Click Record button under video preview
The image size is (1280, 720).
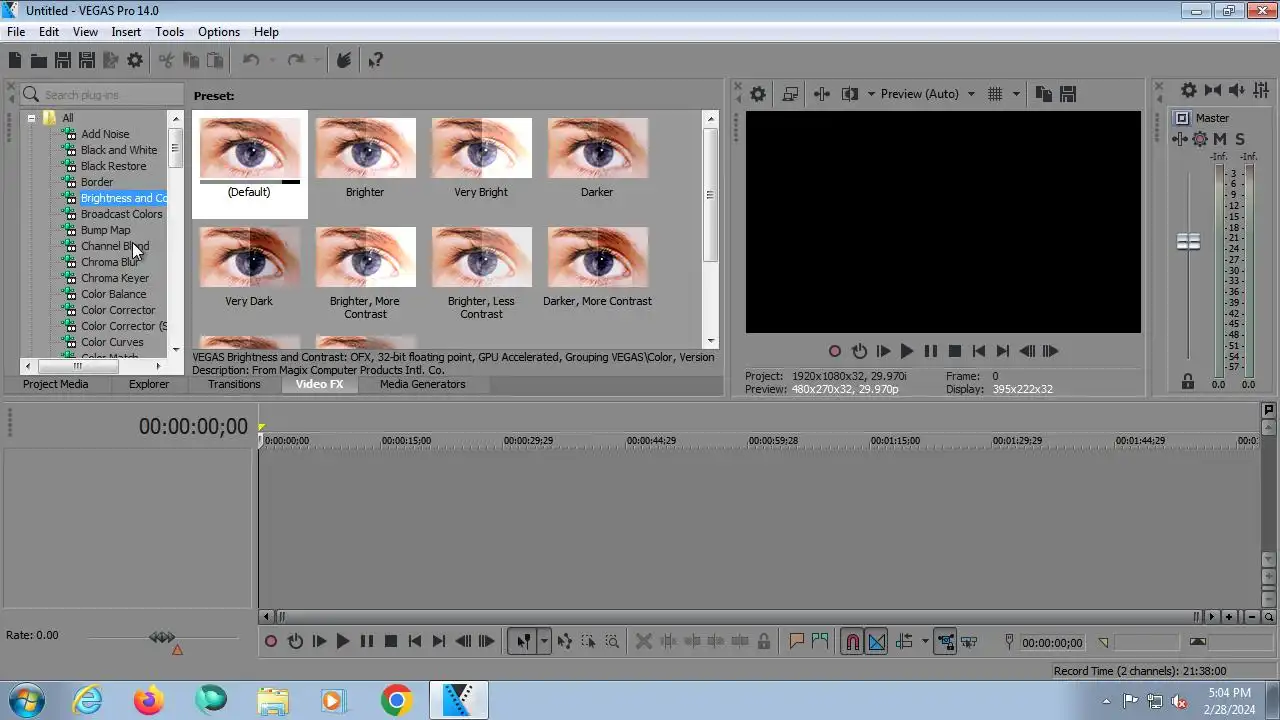(835, 351)
